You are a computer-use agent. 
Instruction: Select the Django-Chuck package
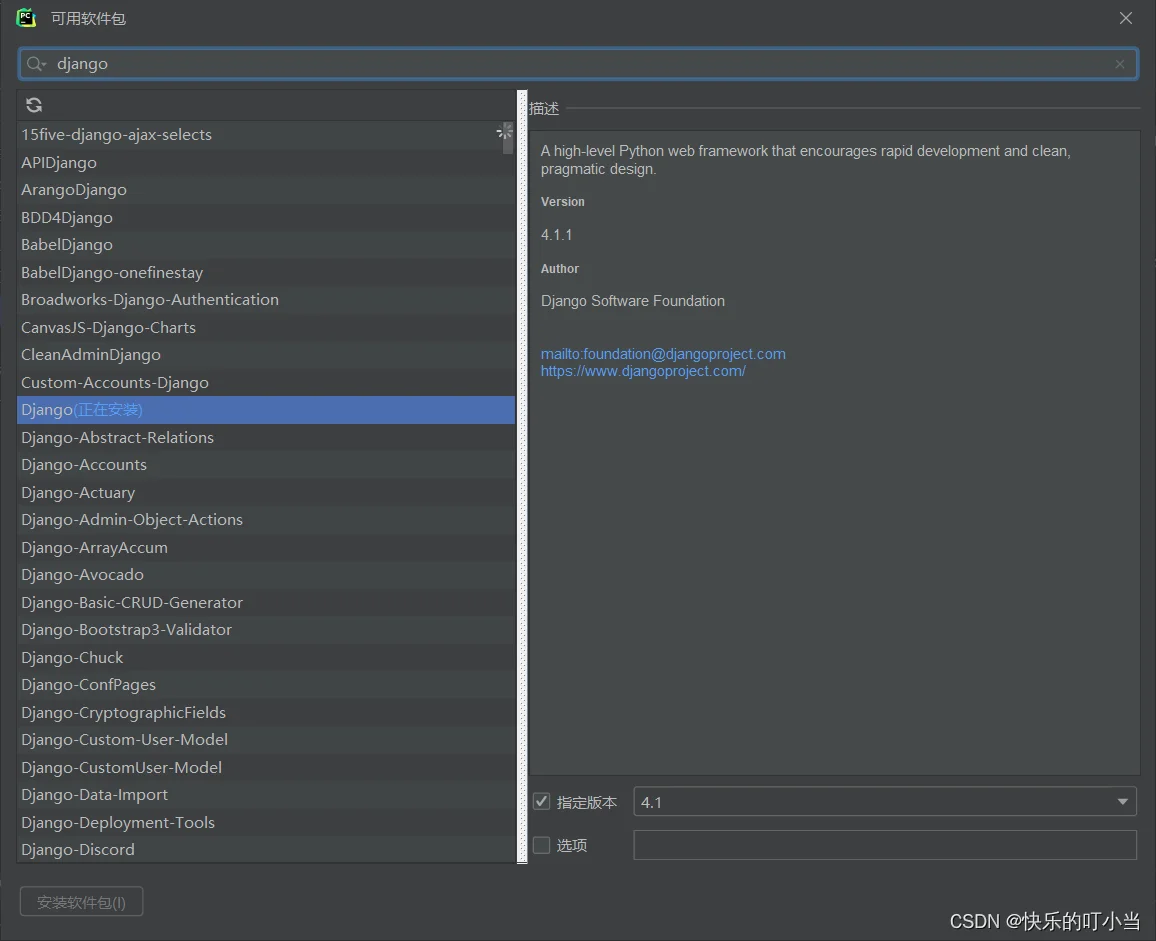265,658
